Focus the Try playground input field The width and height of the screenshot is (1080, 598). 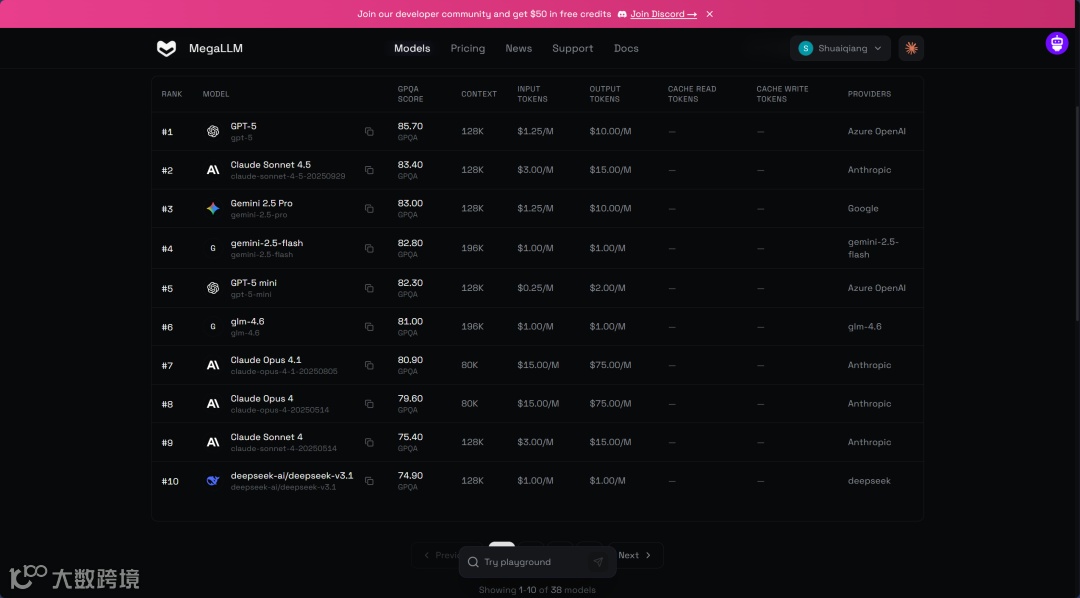[537, 562]
